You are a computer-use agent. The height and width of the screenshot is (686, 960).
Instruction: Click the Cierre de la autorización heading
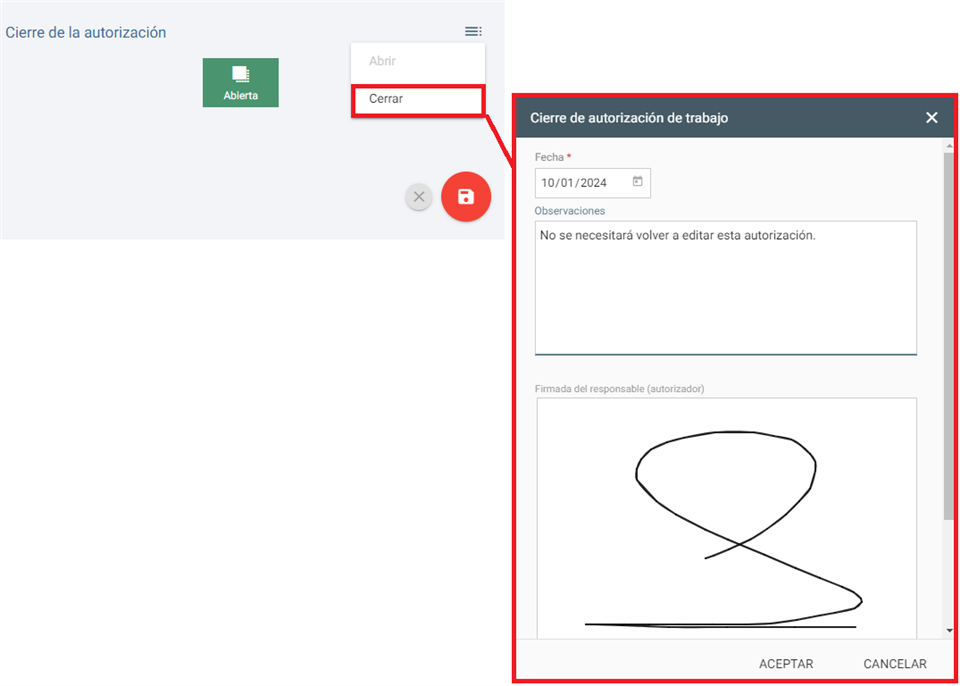[x=86, y=32]
